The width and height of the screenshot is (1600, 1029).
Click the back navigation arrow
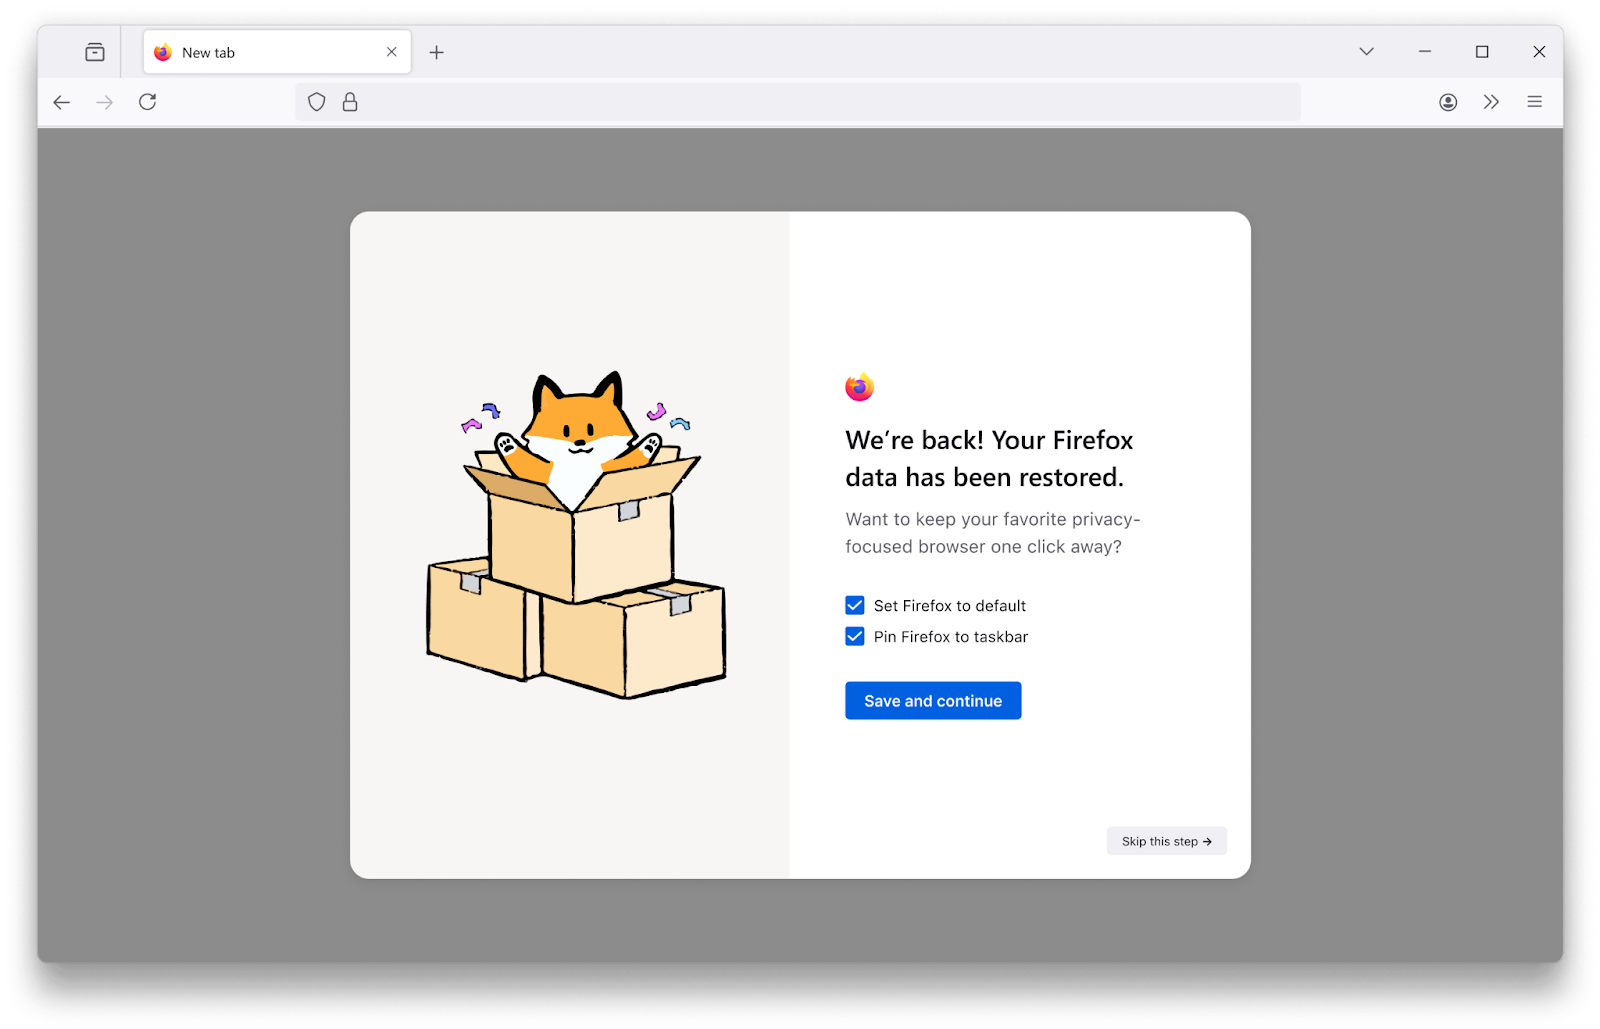click(62, 101)
